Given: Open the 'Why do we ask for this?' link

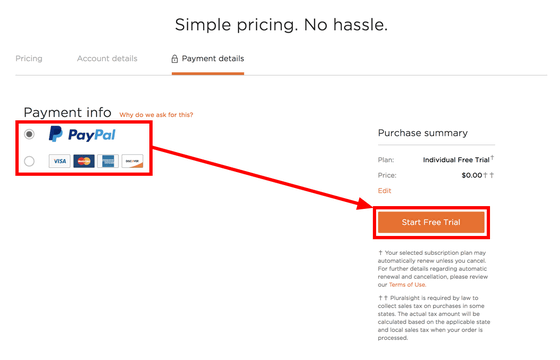Looking at the screenshot, I should coord(156,115).
